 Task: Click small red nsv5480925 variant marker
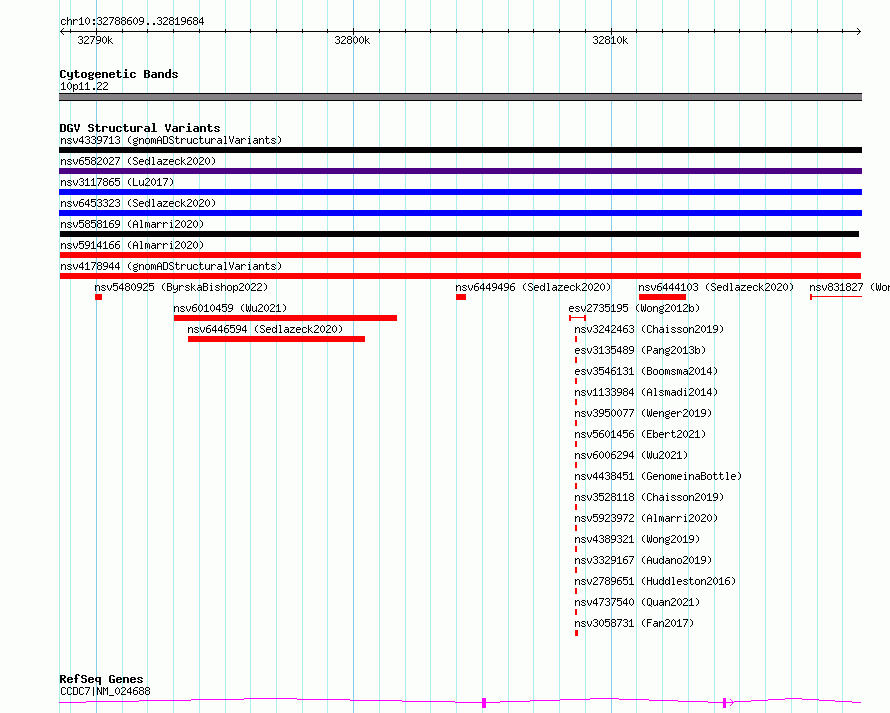(99, 297)
